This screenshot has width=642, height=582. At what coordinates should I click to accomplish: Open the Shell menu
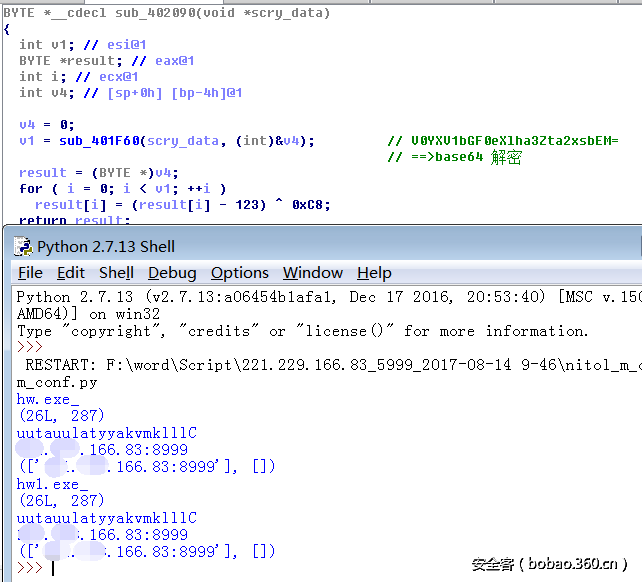(116, 273)
